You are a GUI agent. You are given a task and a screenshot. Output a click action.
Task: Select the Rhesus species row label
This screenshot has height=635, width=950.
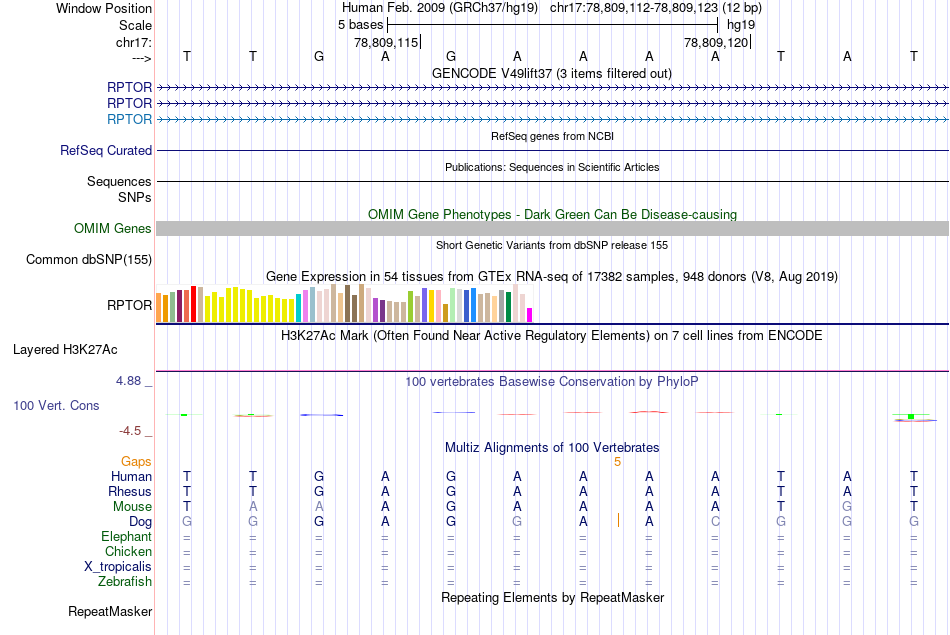pyautogui.click(x=130, y=491)
